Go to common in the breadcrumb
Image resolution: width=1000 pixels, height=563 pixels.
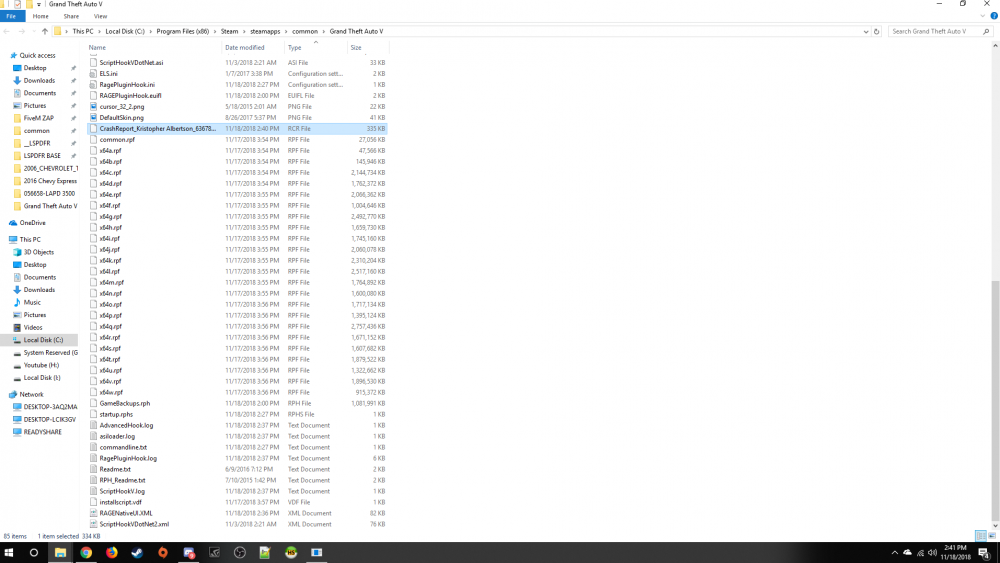click(x=305, y=31)
